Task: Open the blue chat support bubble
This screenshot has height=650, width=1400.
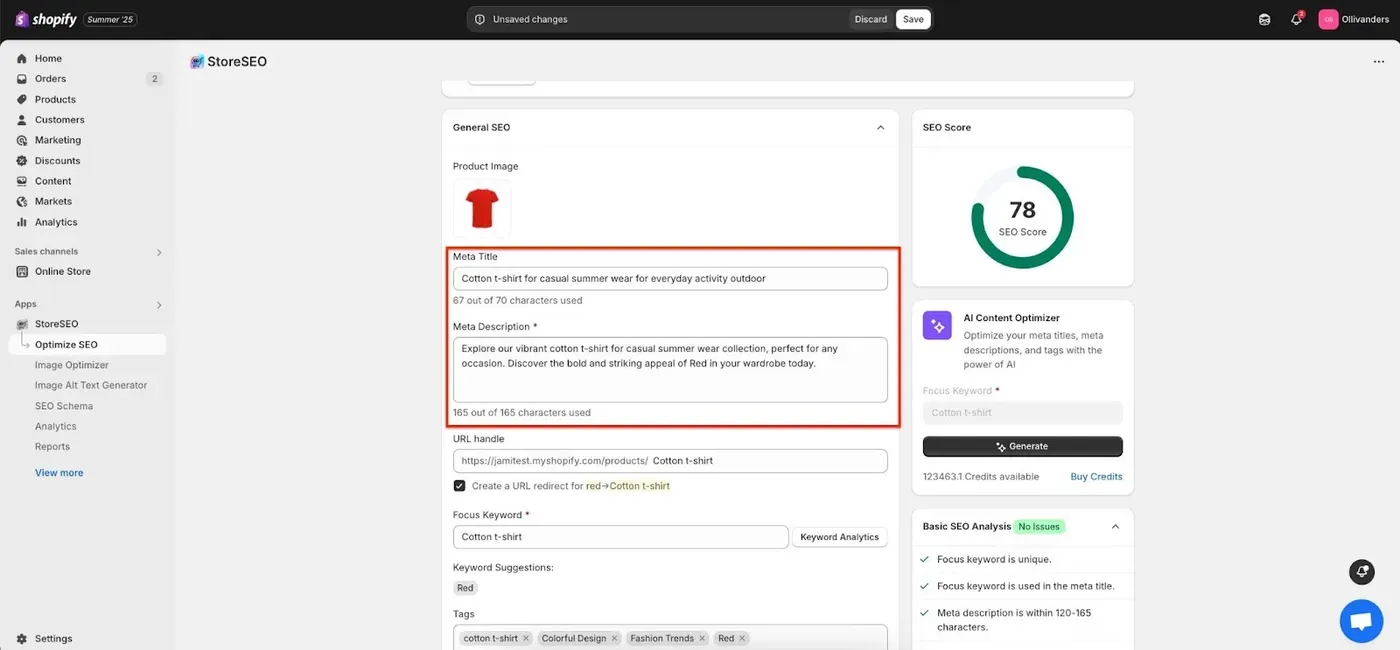Action: tap(1361, 621)
